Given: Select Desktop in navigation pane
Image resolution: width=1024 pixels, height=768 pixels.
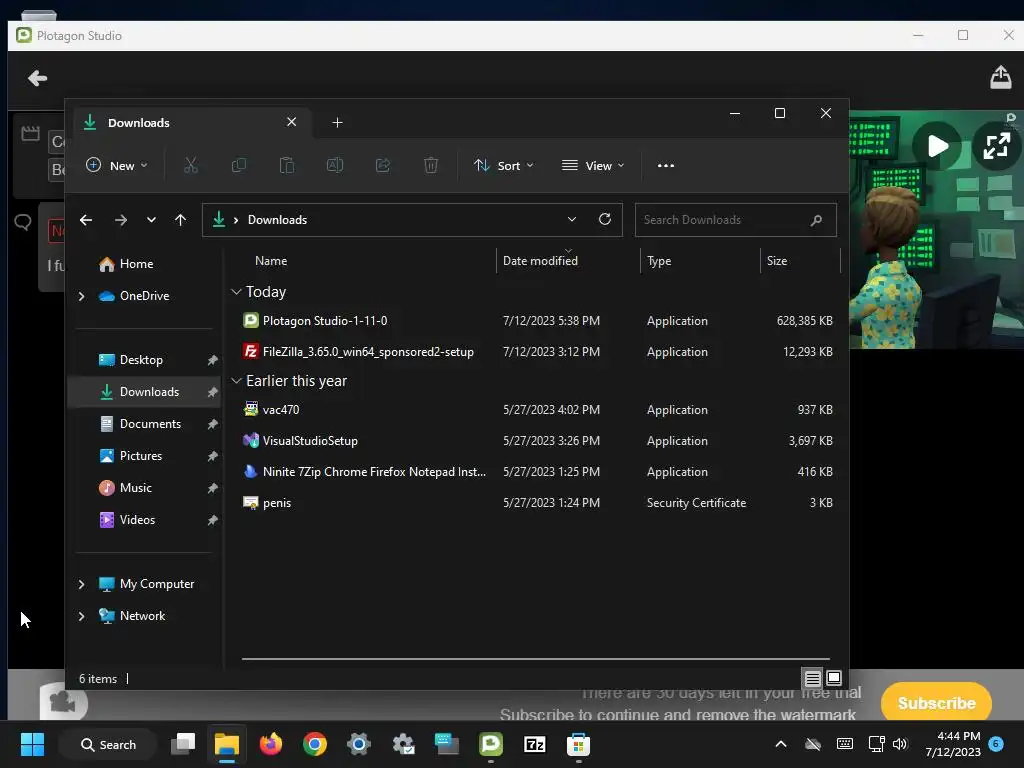Looking at the screenshot, I should pyautogui.click(x=145, y=360).
